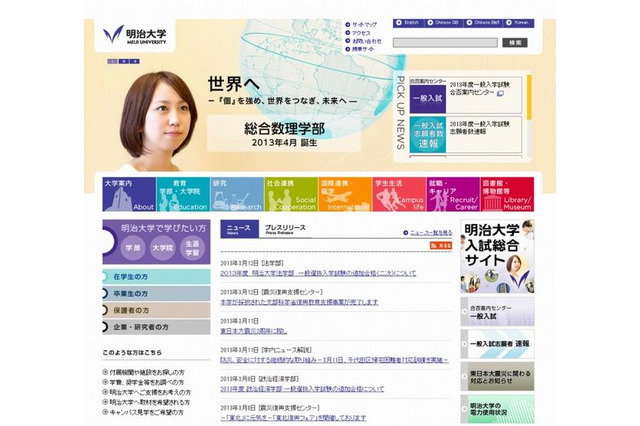Open 図書館 Library/Museum navigation tile
The width and height of the screenshot is (640, 426).
tap(507, 194)
